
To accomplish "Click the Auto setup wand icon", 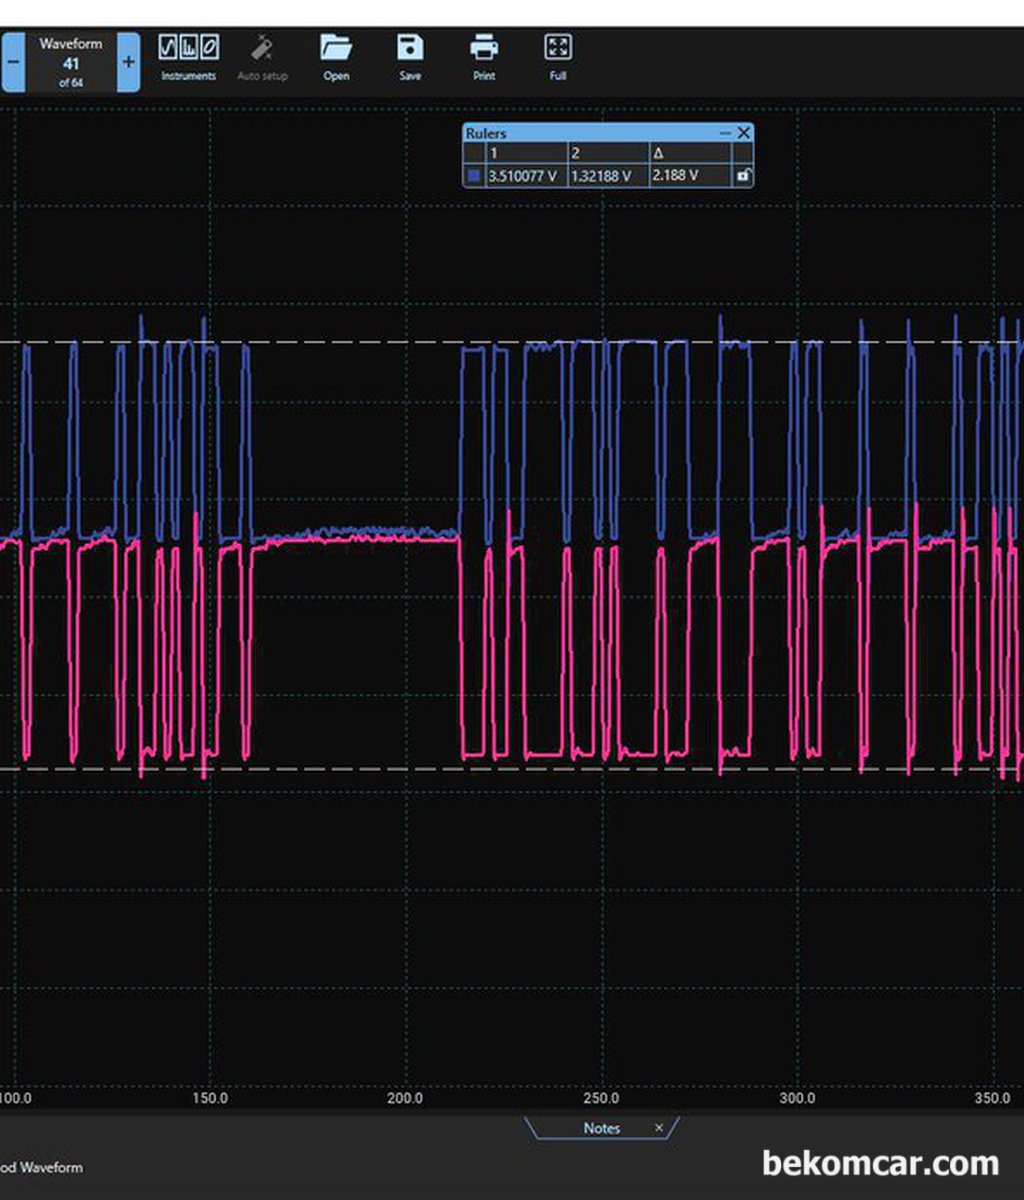I will [262, 47].
